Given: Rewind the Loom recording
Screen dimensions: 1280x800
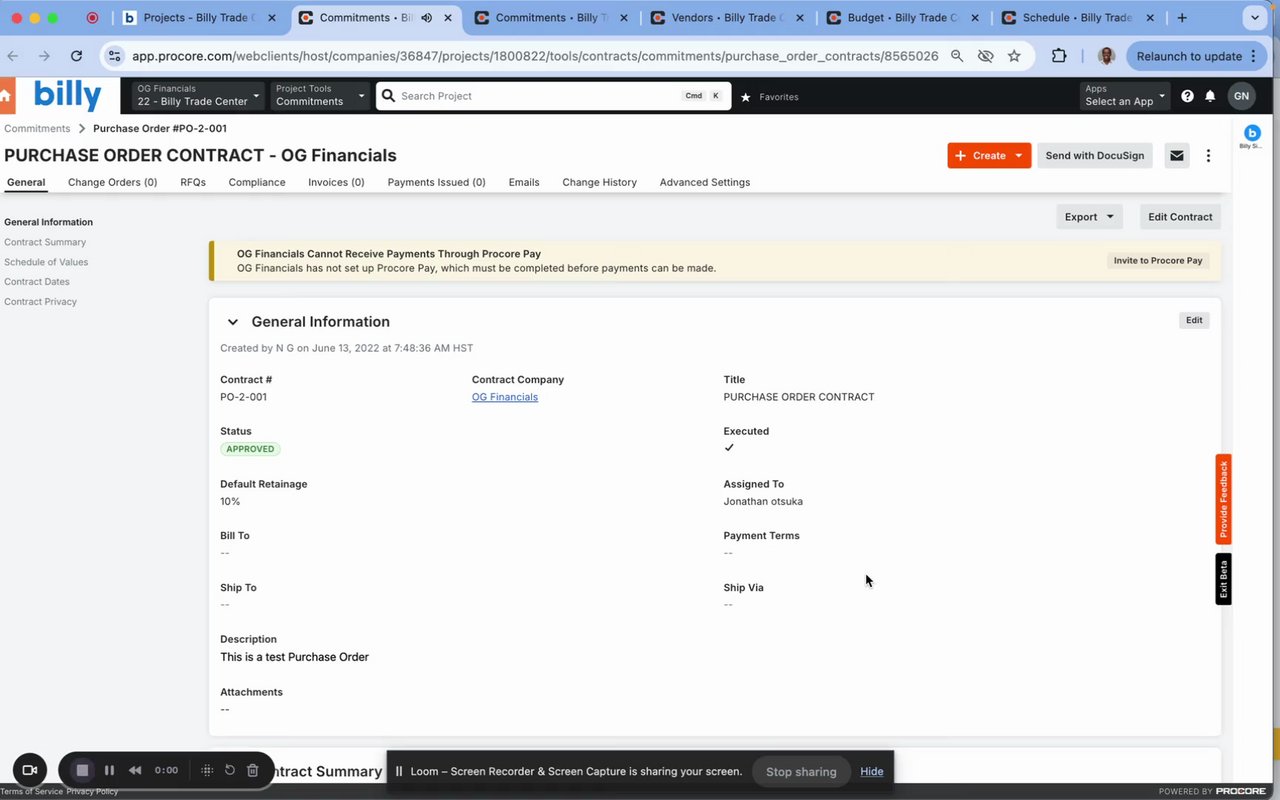Looking at the screenshot, I should pyautogui.click(x=135, y=770).
